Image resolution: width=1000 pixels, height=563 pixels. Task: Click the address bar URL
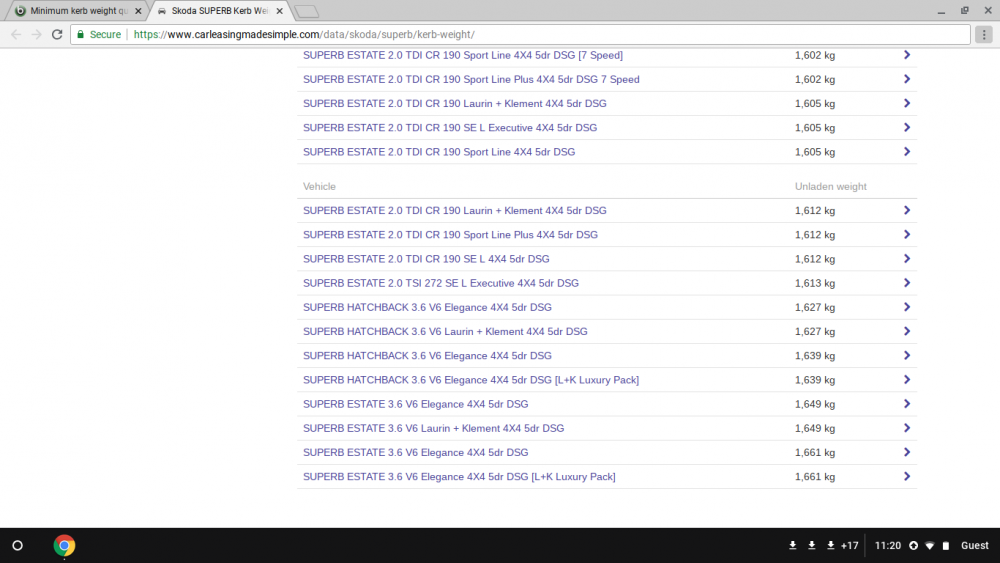(x=304, y=34)
